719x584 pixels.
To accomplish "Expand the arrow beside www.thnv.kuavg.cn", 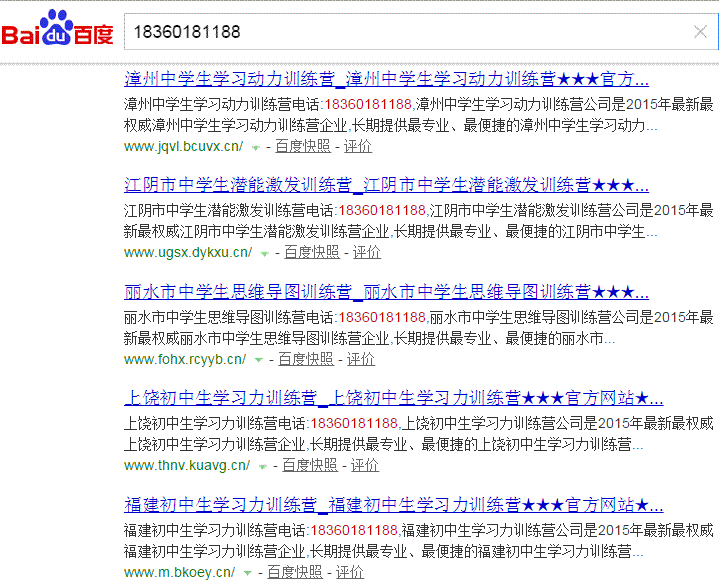I will (262, 467).
